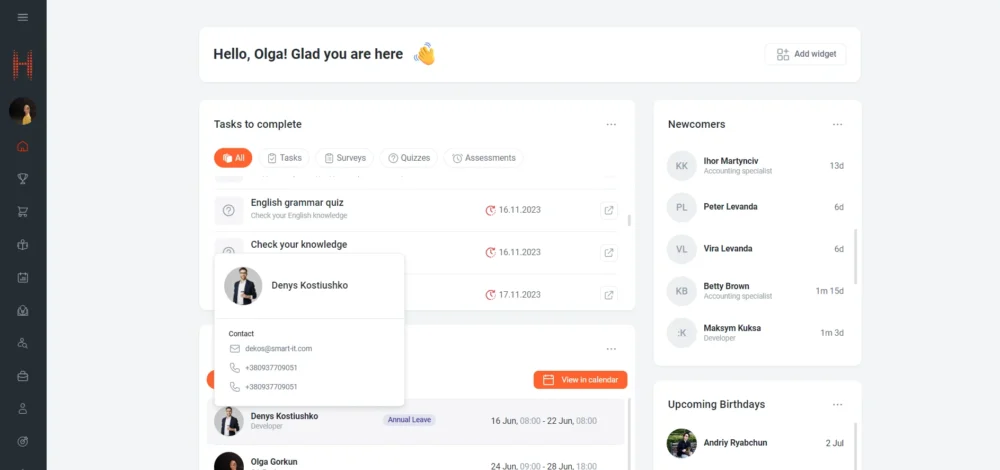The width and height of the screenshot is (1000, 470).
Task: Open the briefcase icon in sidebar
Action: tap(23, 376)
